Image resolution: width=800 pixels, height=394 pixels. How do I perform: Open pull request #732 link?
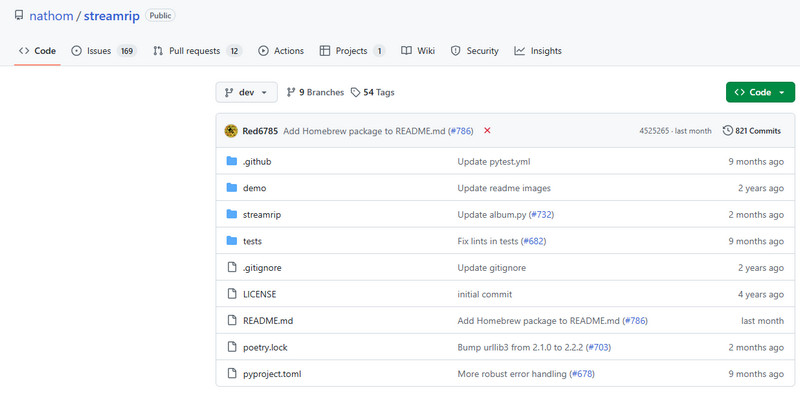pyautogui.click(x=542, y=215)
